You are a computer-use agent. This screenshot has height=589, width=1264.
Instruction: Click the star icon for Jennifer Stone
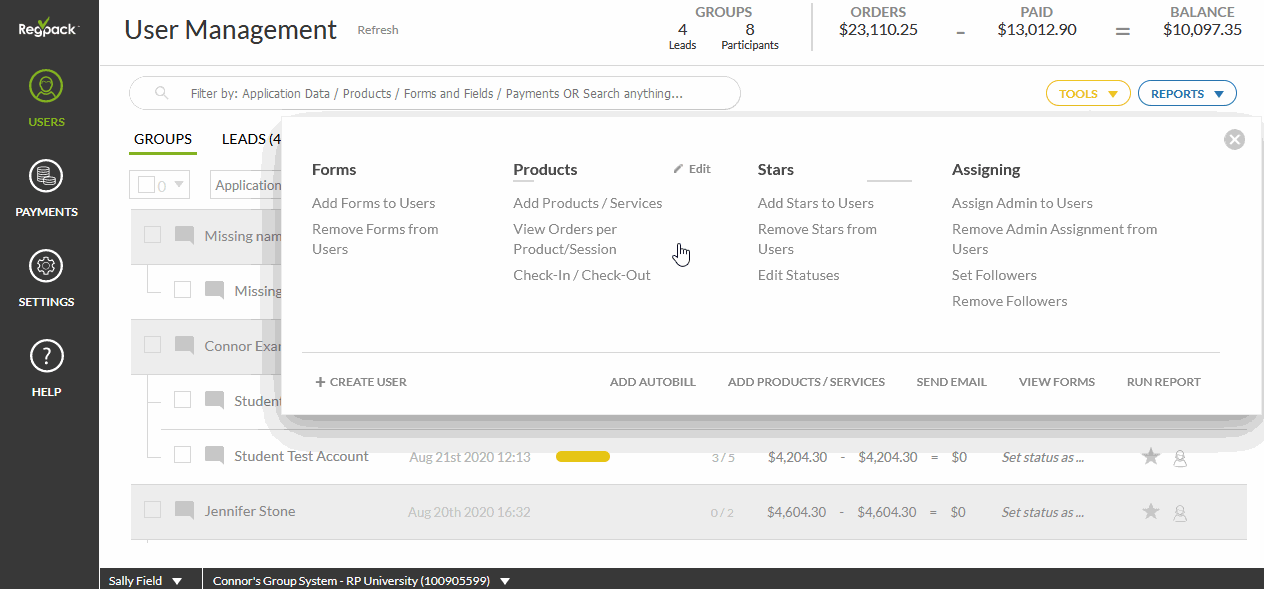click(x=1151, y=511)
